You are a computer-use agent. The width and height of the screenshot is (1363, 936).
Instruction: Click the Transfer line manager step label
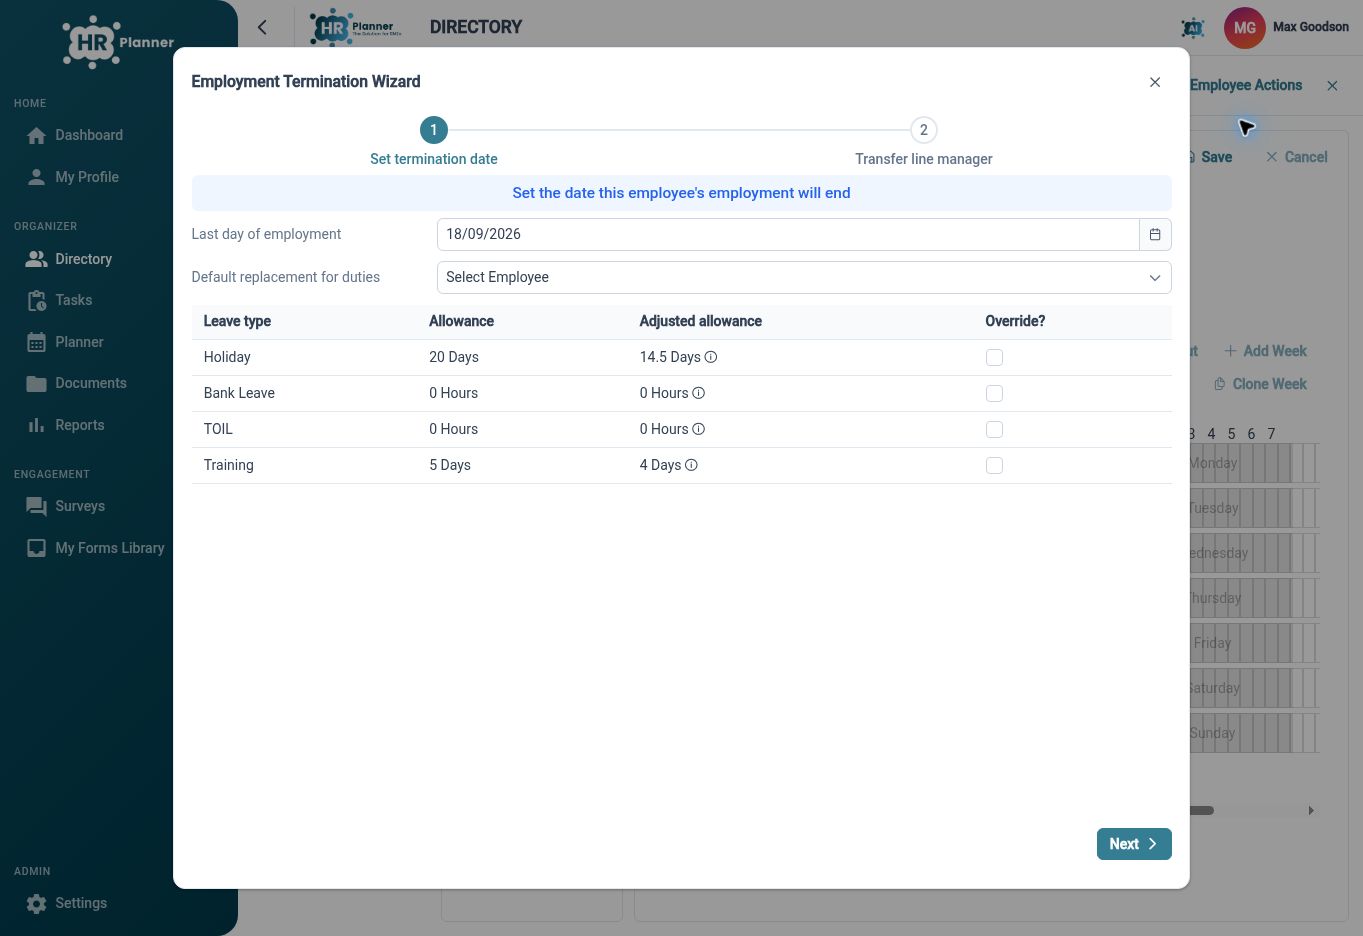click(924, 159)
